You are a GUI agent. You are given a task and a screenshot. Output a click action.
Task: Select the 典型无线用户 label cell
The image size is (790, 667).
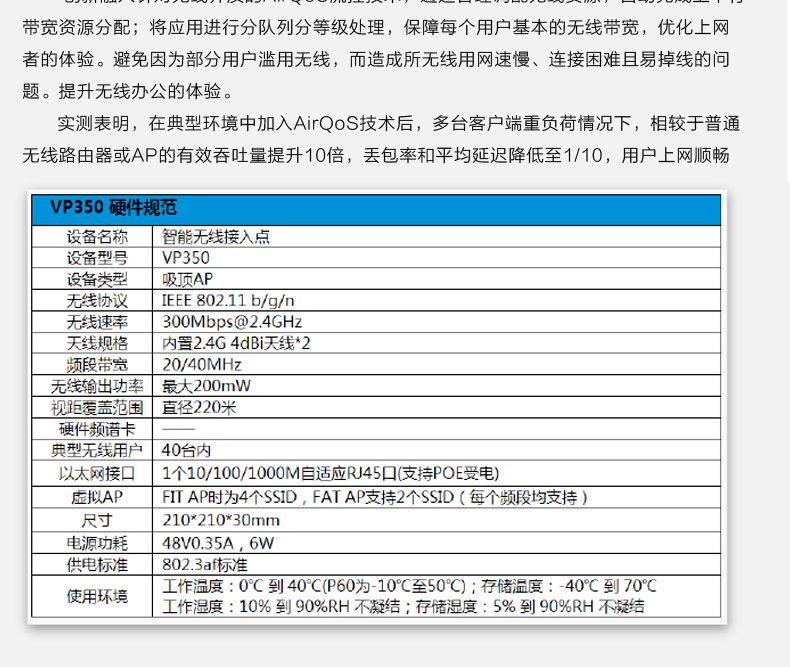coord(92,450)
